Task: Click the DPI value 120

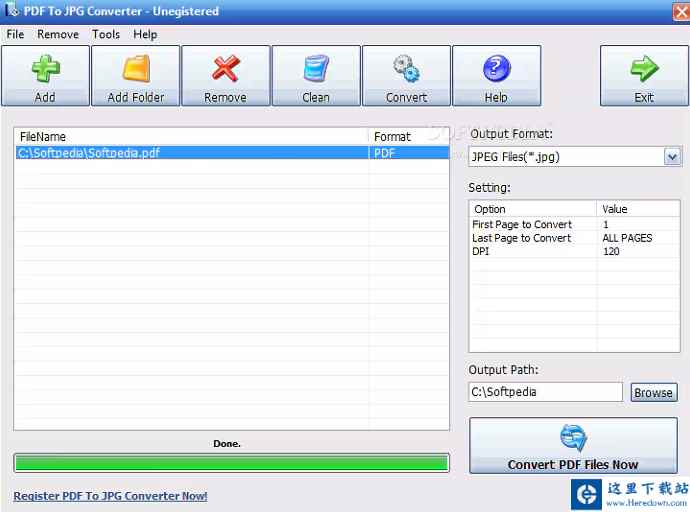Action: click(x=611, y=251)
